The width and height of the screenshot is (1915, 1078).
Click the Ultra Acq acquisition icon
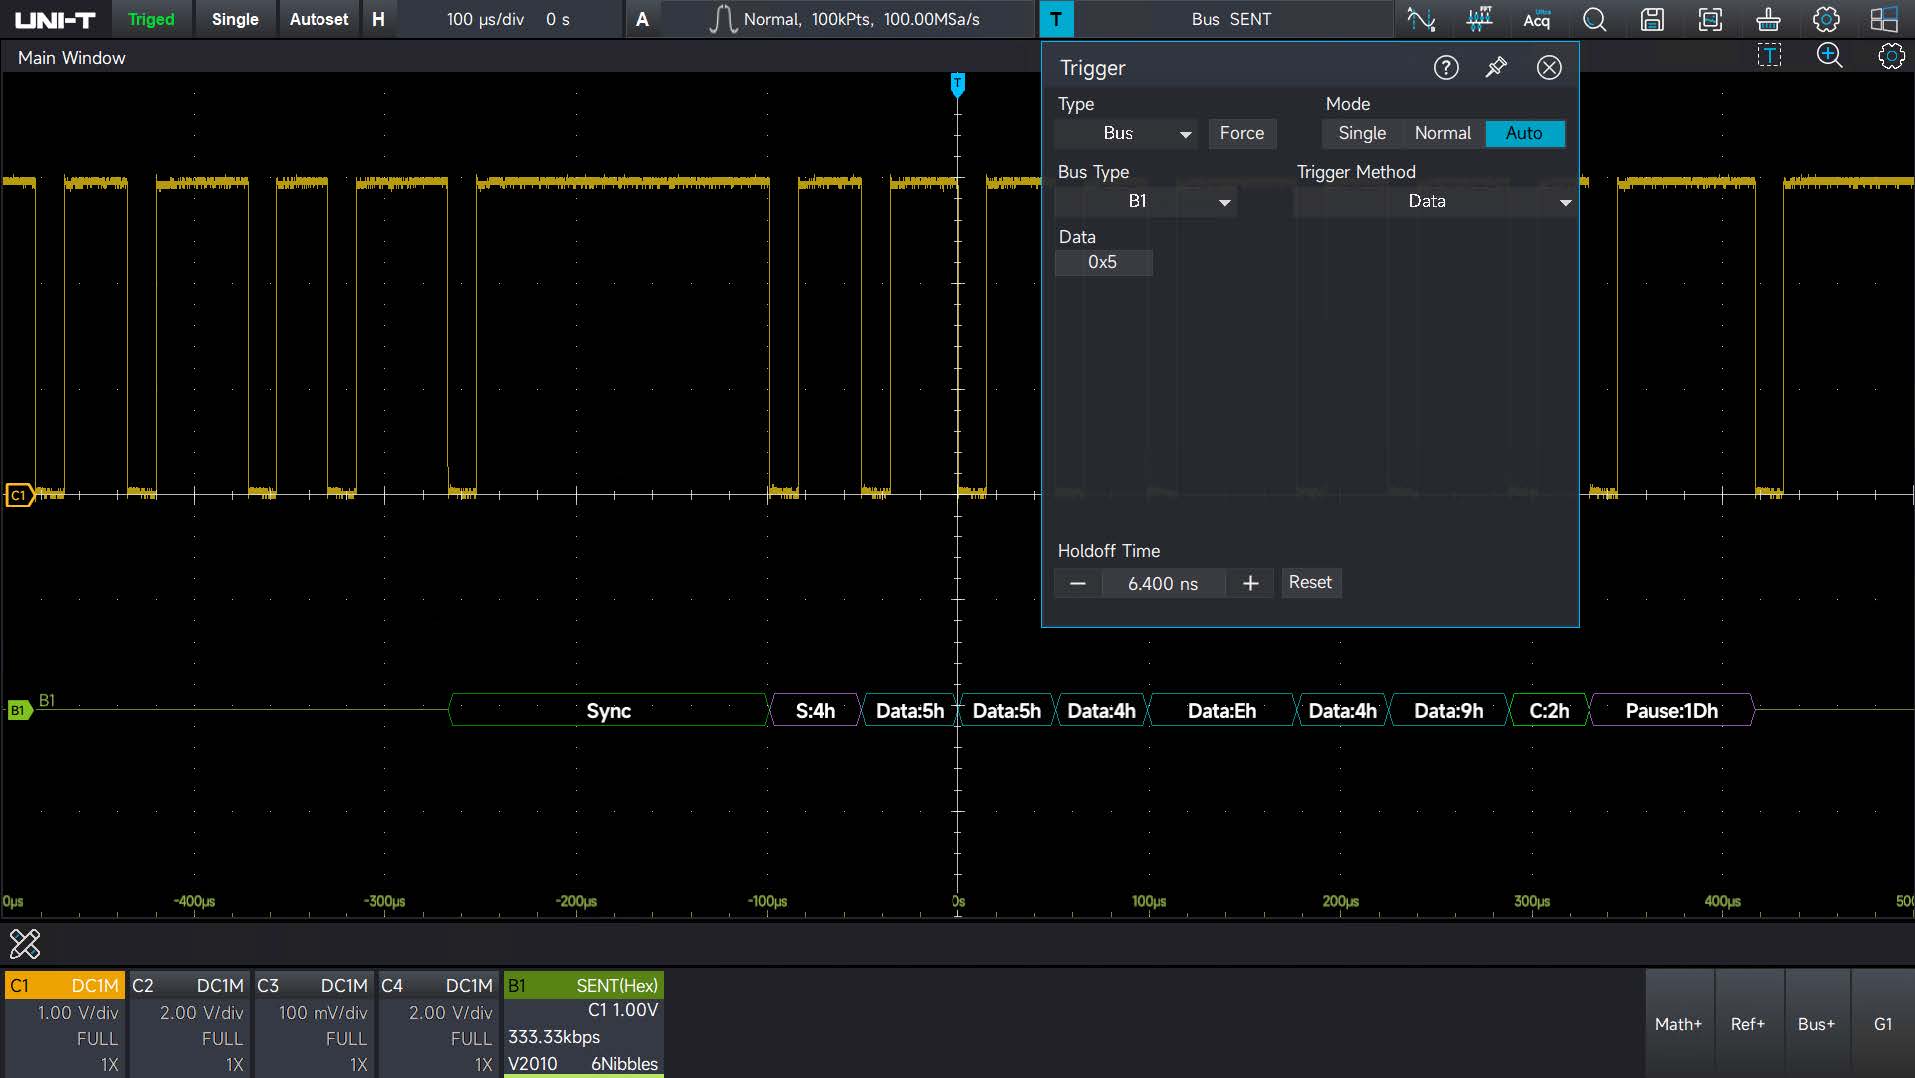tap(1536, 19)
